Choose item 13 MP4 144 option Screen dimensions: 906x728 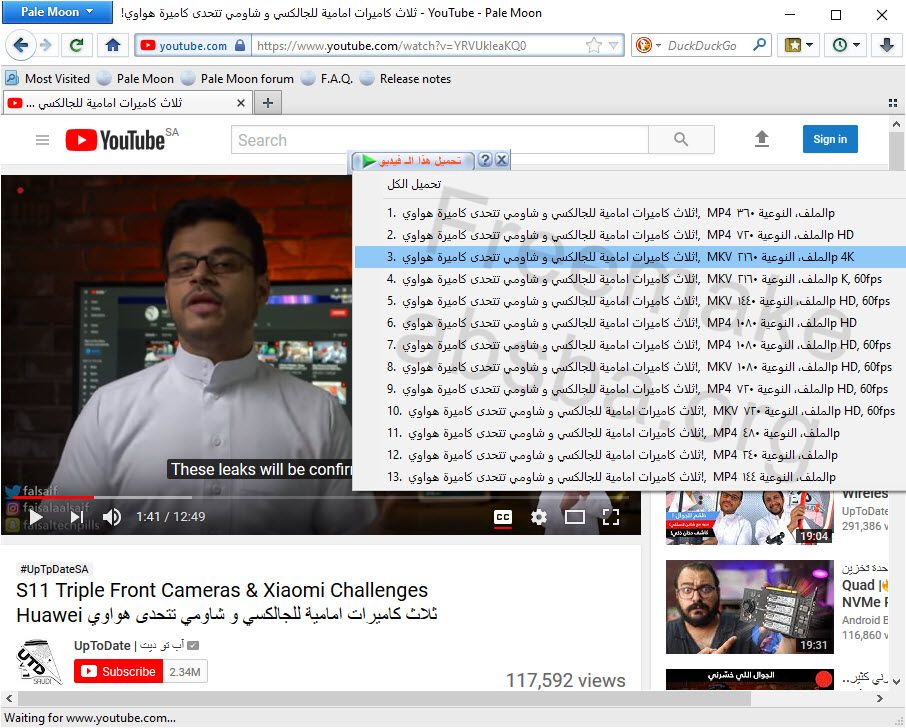(630, 477)
